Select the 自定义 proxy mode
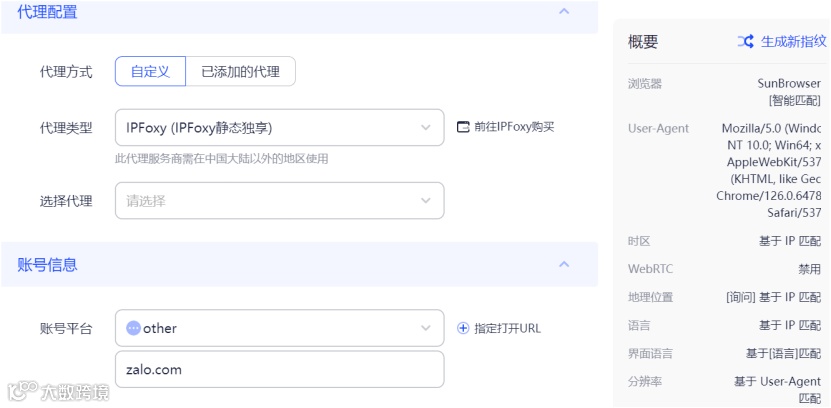This screenshot has height=408, width=831. point(150,72)
